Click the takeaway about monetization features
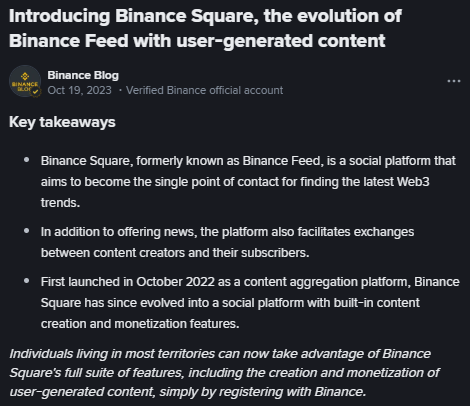The image size is (470, 406). coord(250,303)
